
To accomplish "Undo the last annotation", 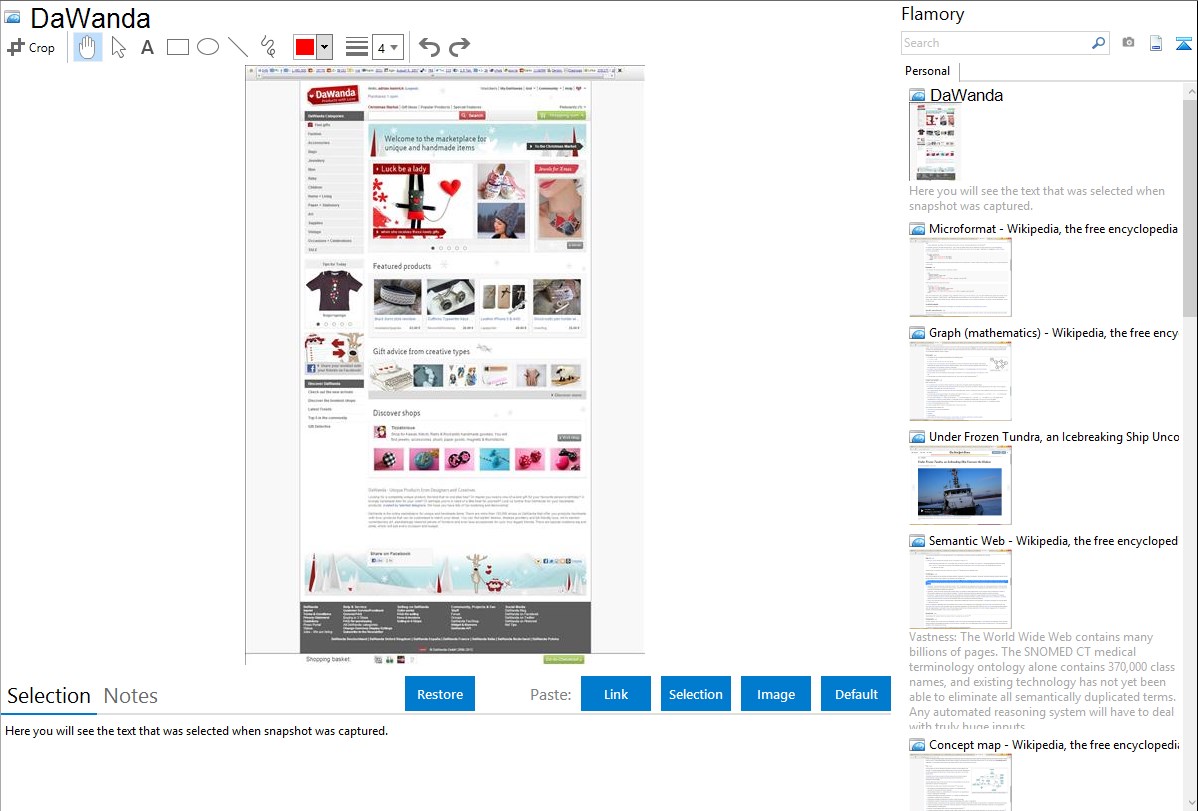I will pos(429,47).
